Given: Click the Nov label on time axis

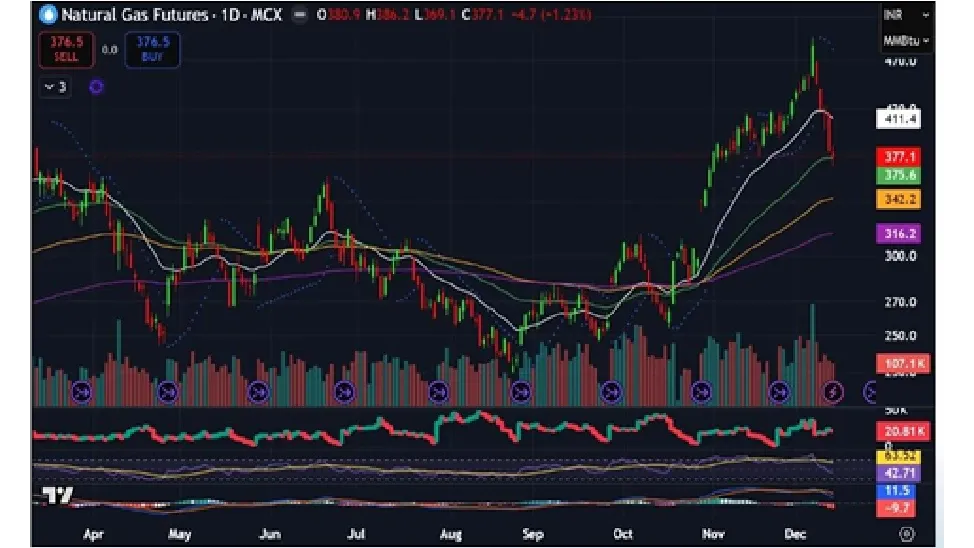Looking at the screenshot, I should pos(713,534).
